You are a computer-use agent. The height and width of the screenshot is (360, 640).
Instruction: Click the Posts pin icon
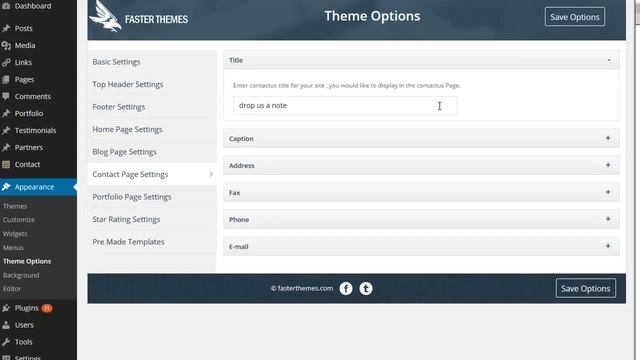6,29
